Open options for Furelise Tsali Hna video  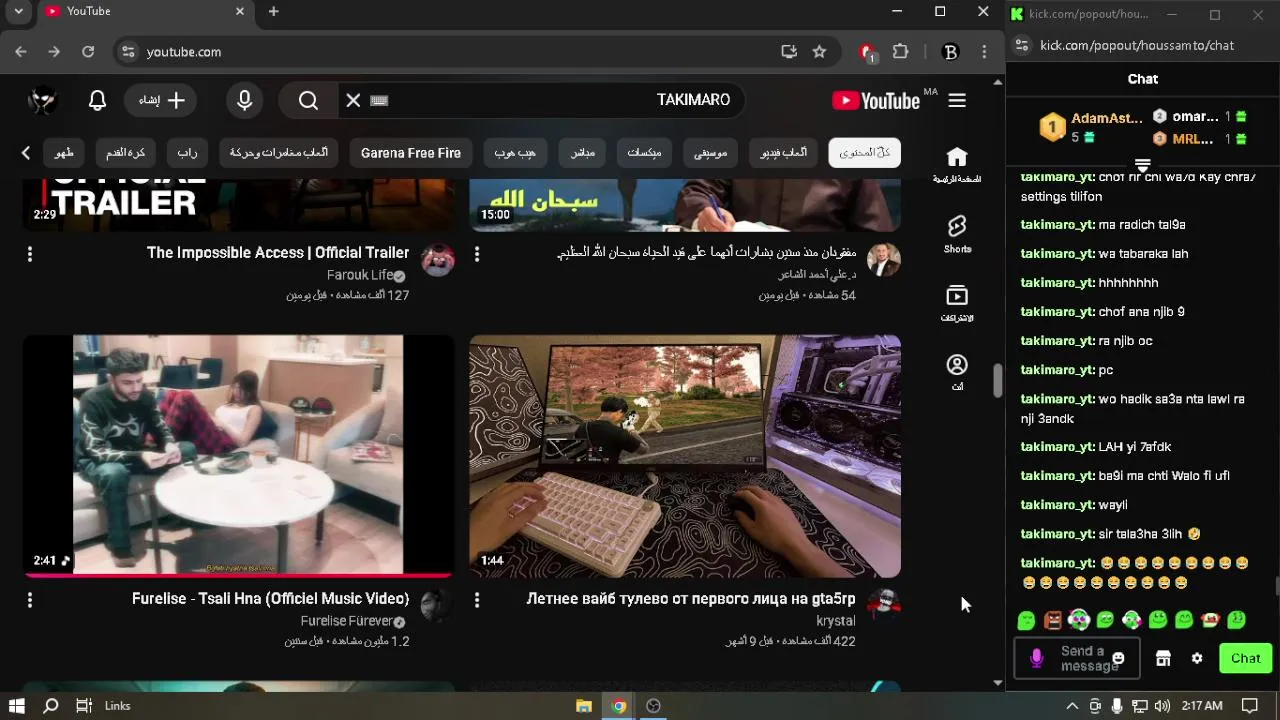[30, 600]
